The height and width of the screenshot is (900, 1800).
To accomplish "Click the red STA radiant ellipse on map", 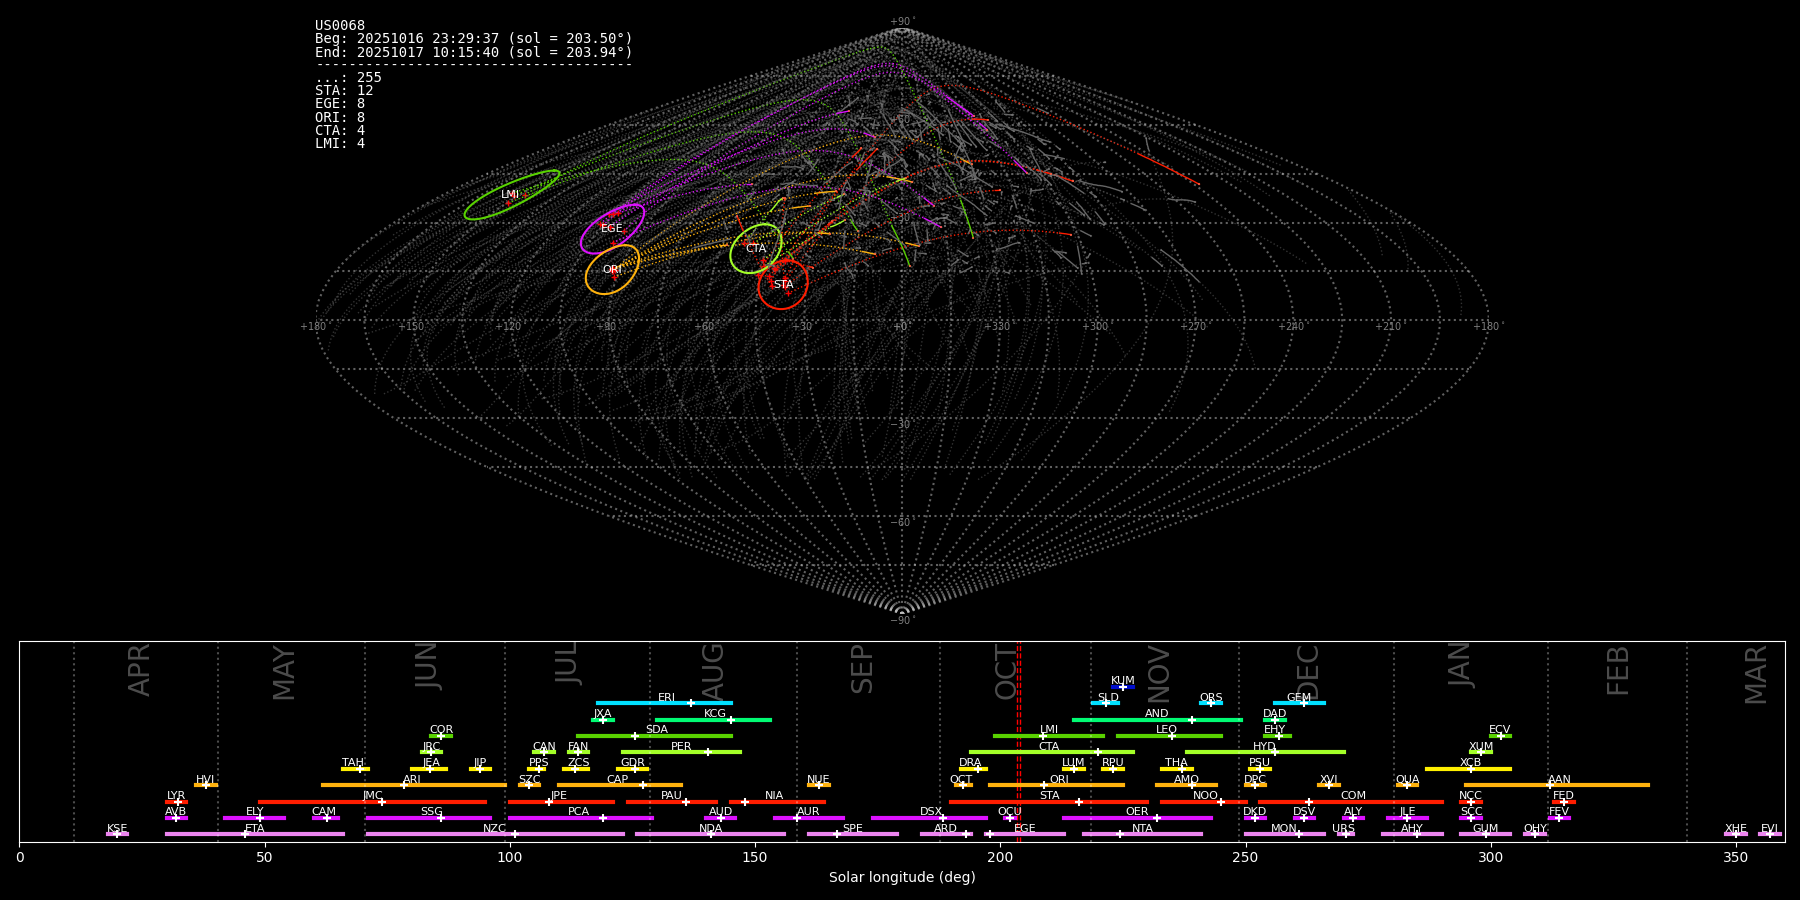I will (783, 285).
